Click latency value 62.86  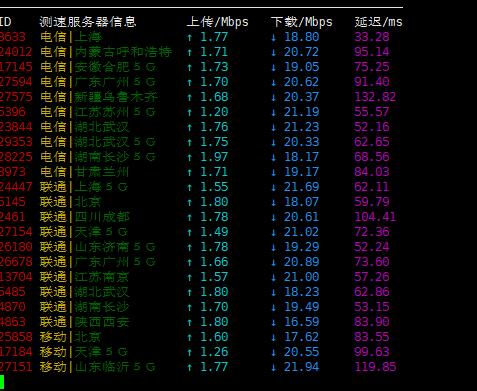click(372, 292)
